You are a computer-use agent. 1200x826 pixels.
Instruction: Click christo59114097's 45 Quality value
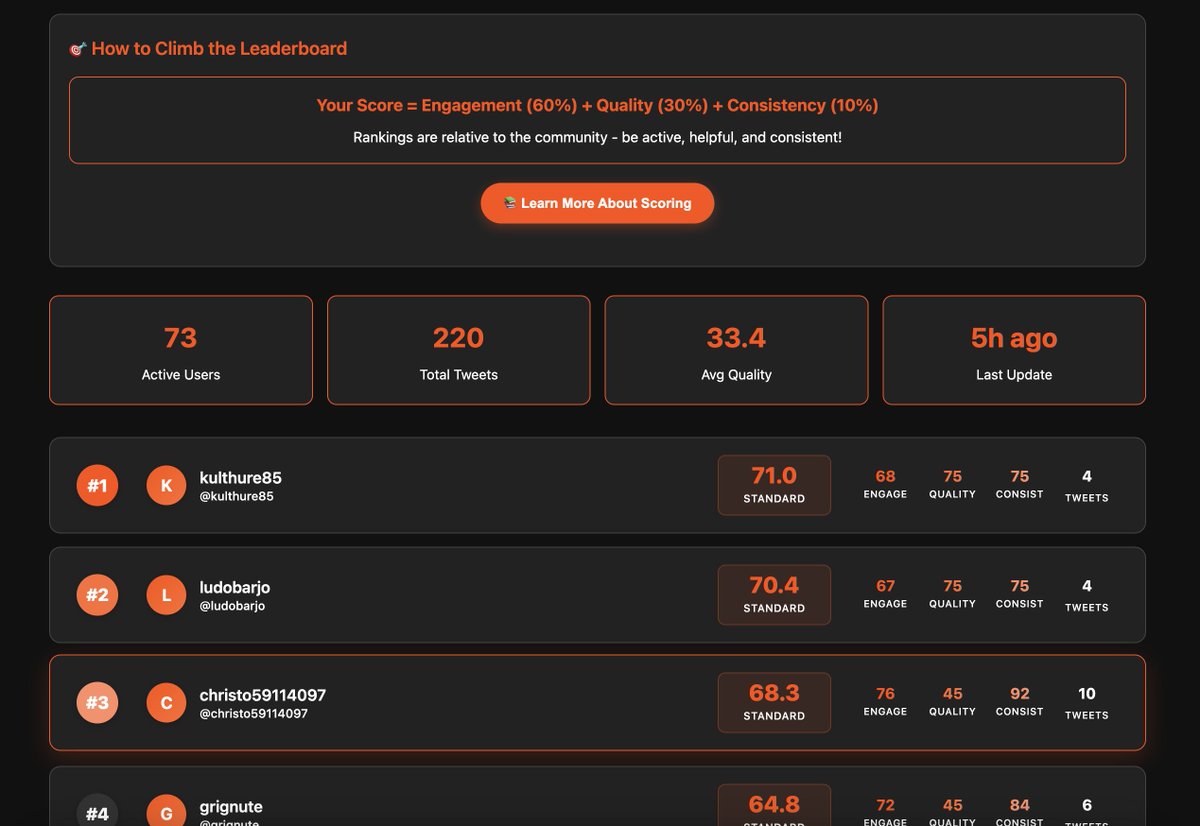tap(952, 694)
